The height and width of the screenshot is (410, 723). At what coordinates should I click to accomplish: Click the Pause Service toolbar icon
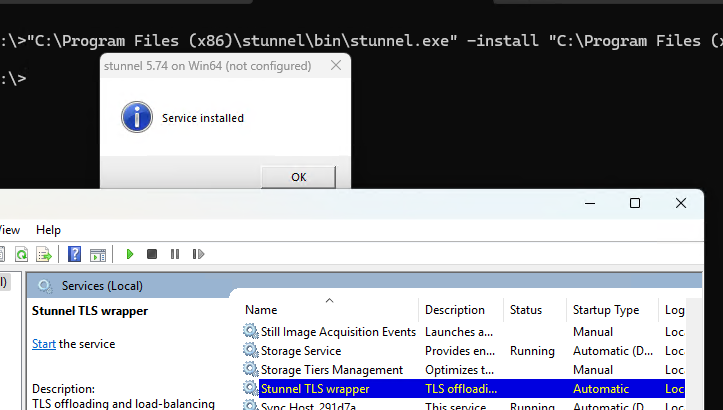(175, 255)
